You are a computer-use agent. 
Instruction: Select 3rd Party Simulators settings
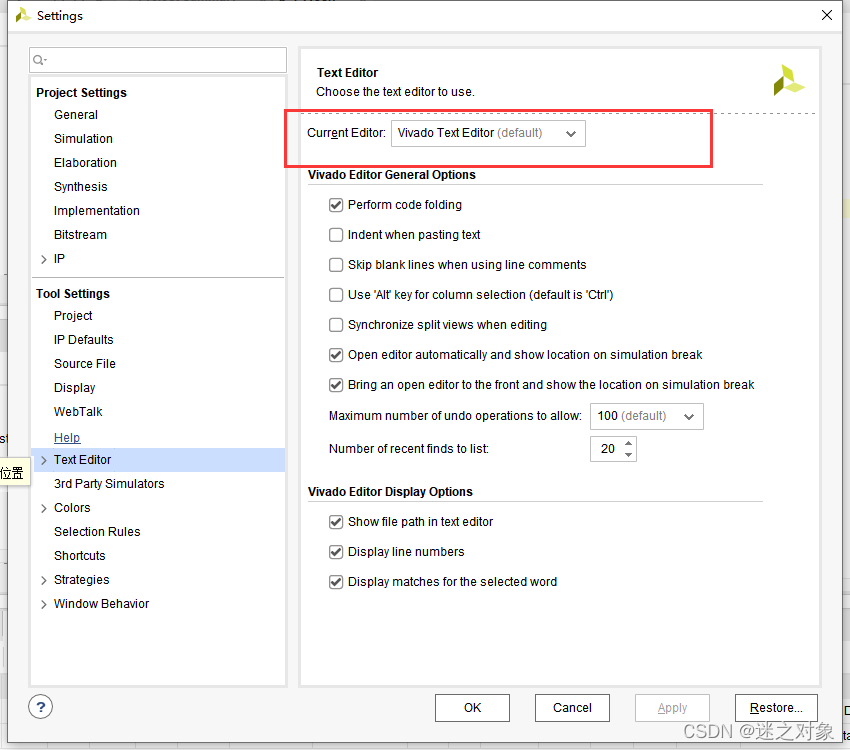pos(109,484)
